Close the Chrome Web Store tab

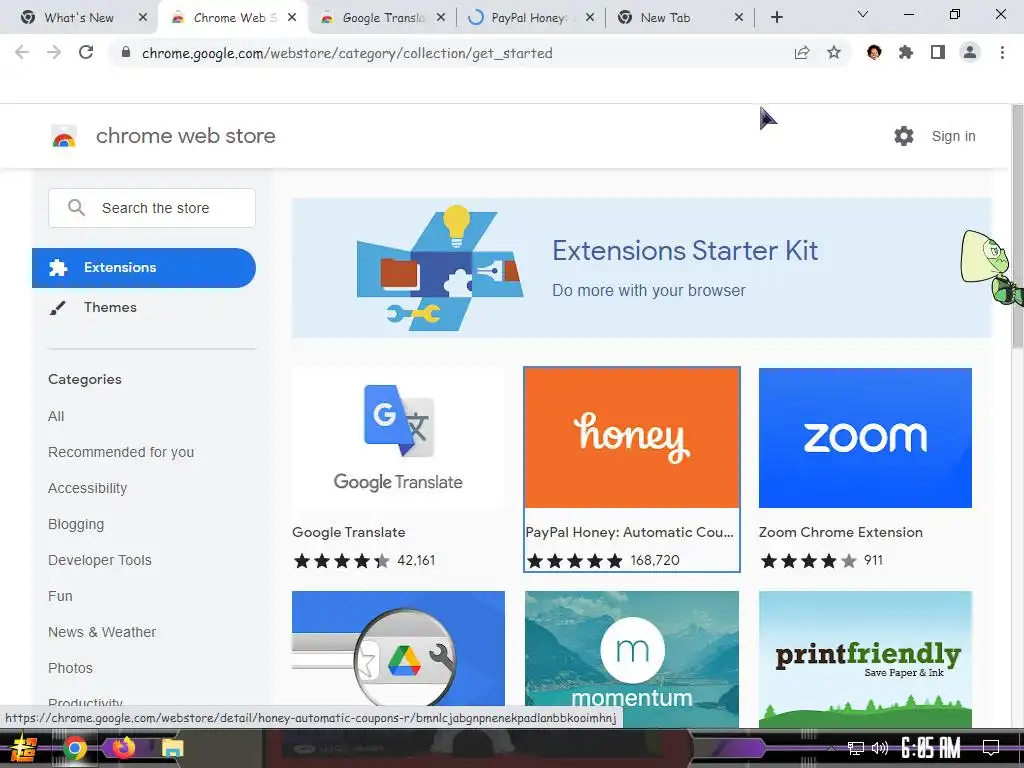click(x=292, y=18)
